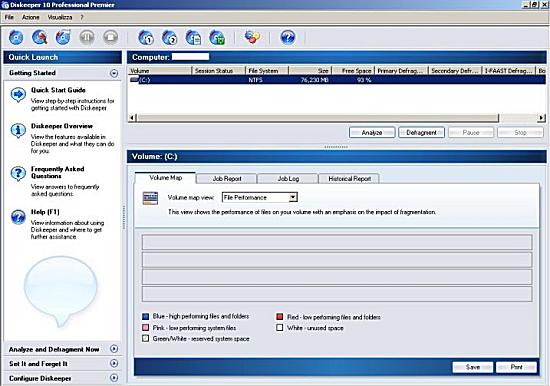The width and height of the screenshot is (550, 386).
Task: Open the ? help menu
Action: pyautogui.click(x=82, y=17)
